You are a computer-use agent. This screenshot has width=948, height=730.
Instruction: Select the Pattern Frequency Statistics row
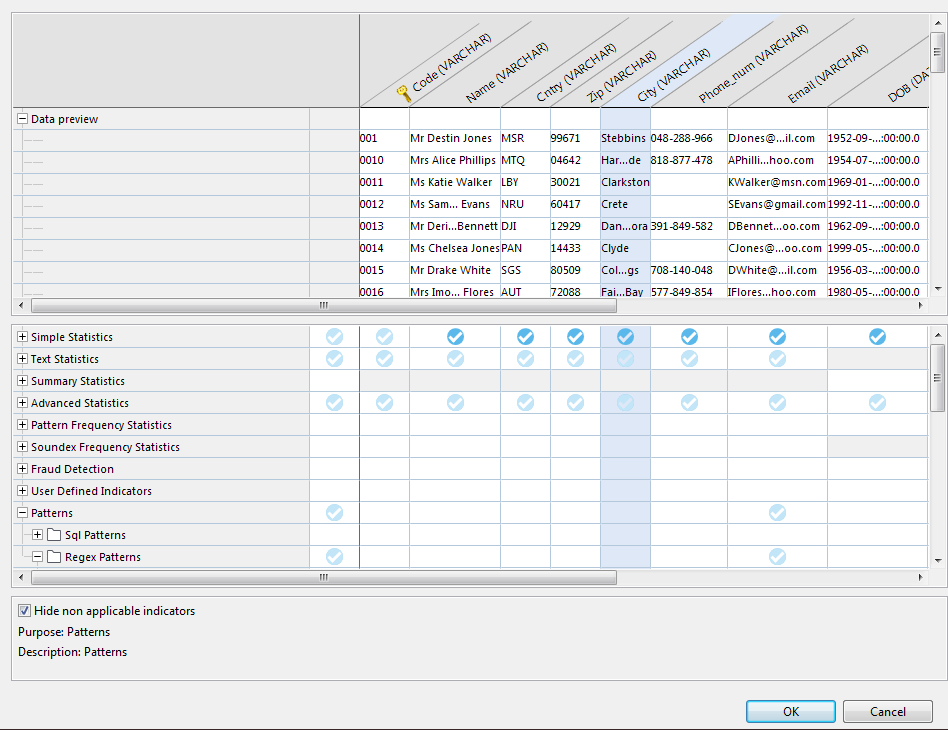pyautogui.click(x=101, y=425)
